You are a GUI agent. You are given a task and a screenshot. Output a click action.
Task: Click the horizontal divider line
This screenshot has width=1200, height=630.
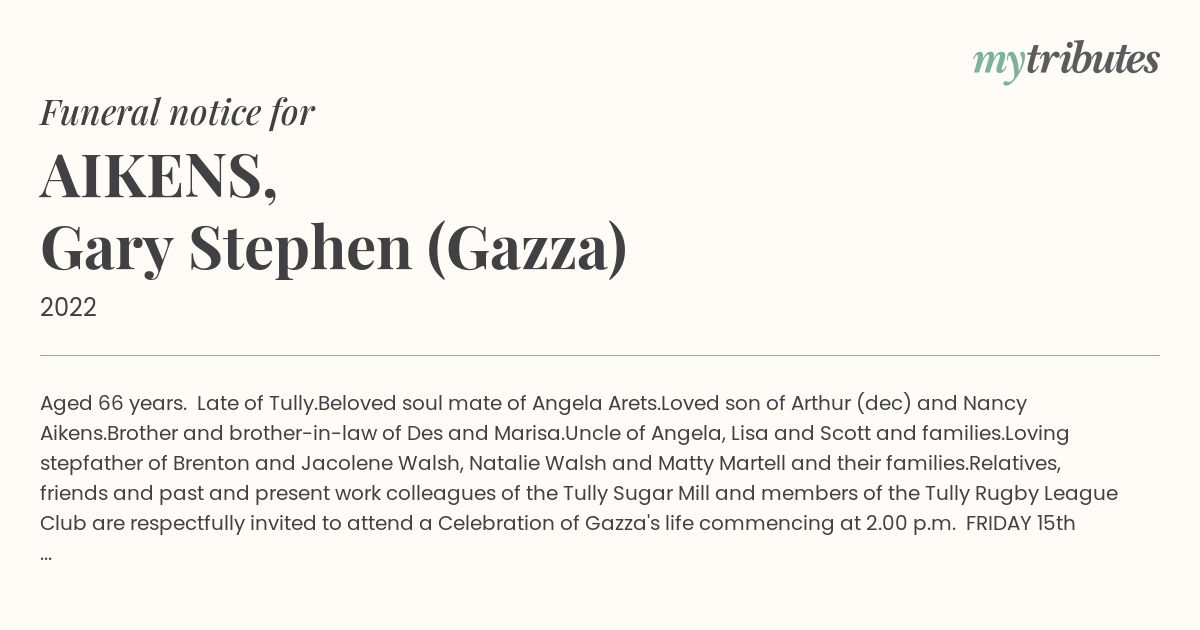tap(600, 355)
